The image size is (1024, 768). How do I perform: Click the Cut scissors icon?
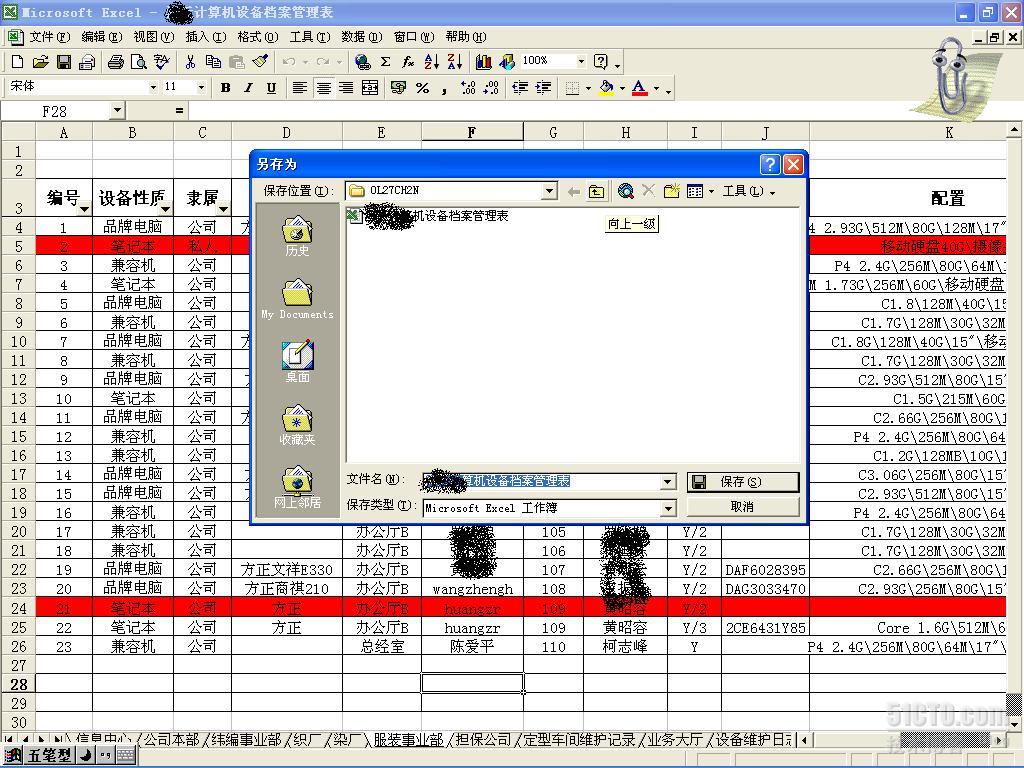[x=190, y=62]
